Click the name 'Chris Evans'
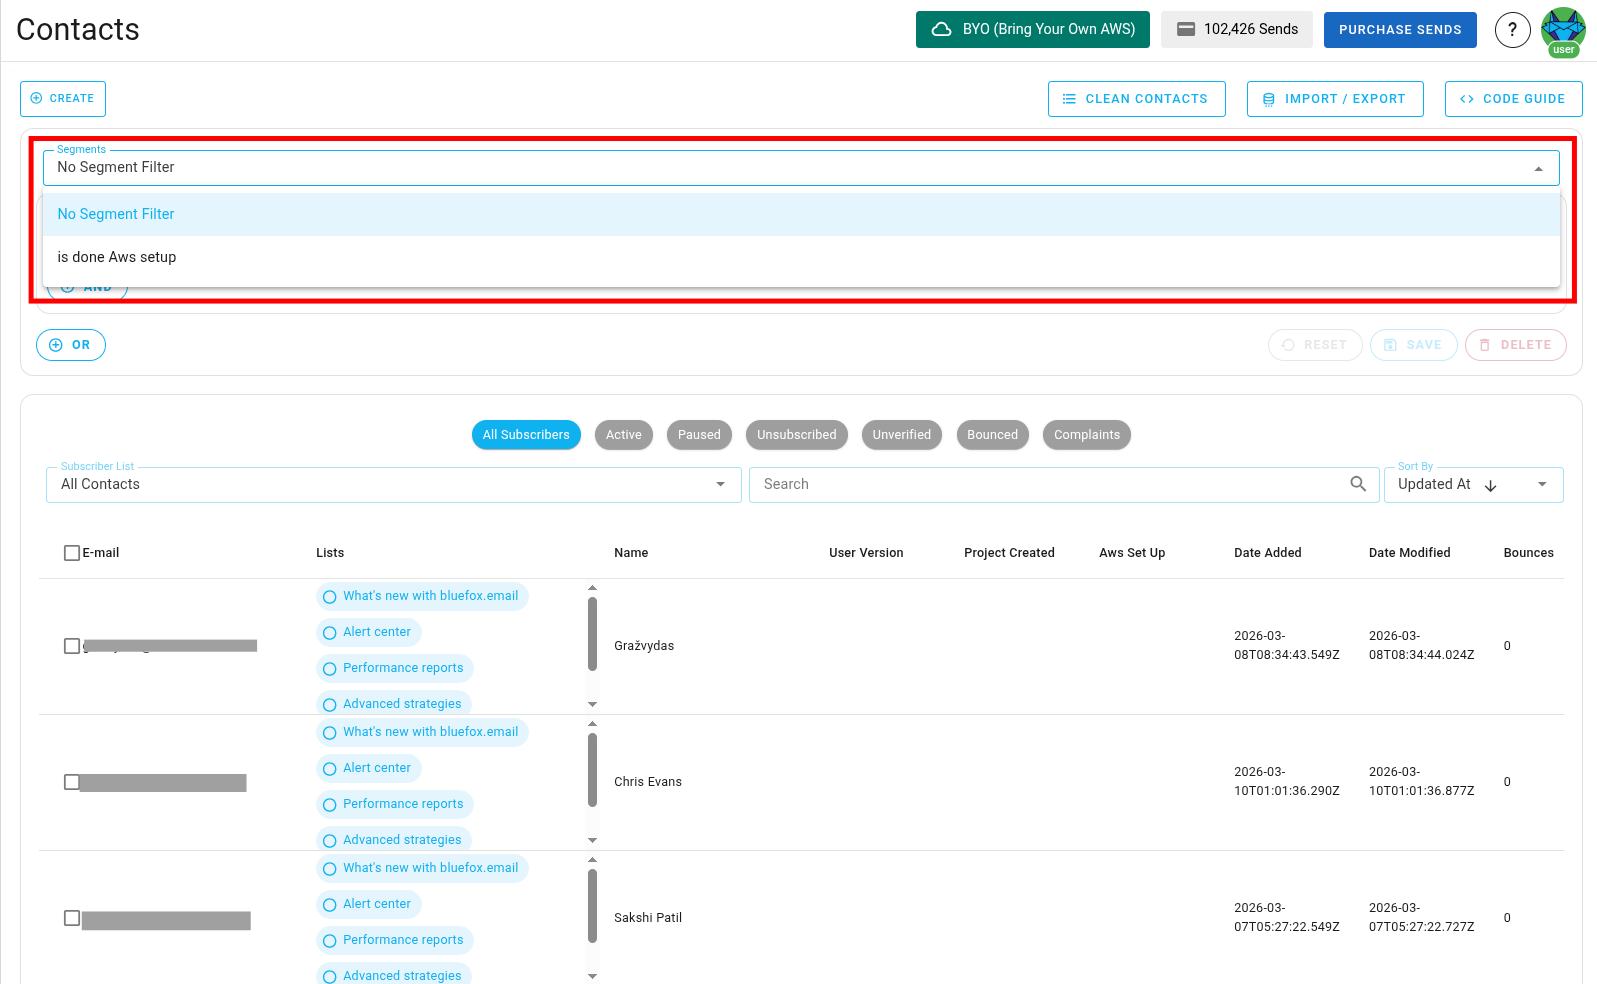Image resolution: width=1597 pixels, height=984 pixels. 648,782
